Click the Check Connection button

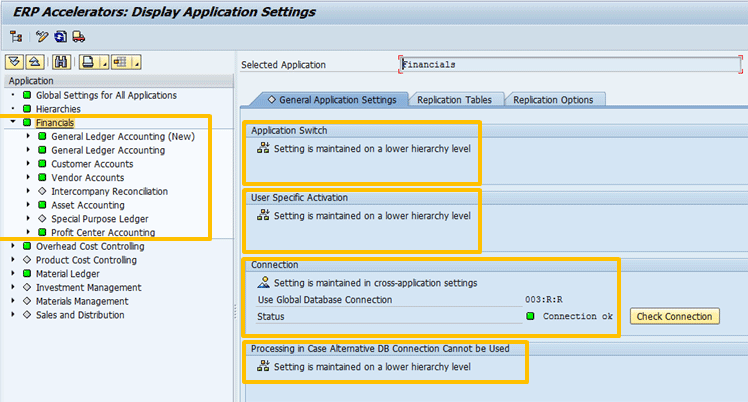[675, 316]
